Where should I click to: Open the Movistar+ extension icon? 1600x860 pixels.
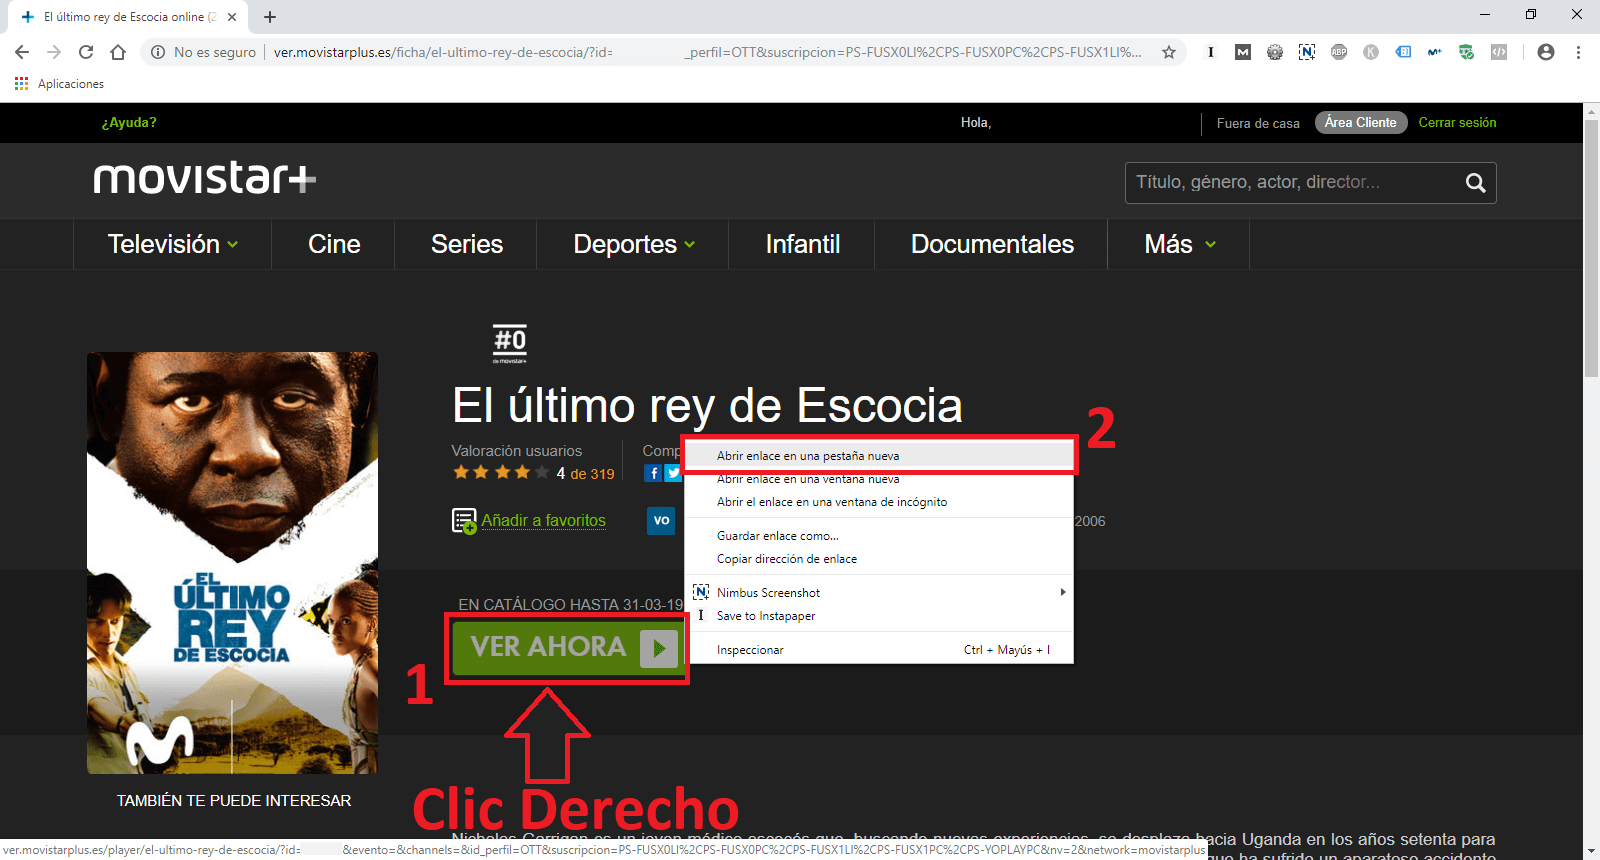pyautogui.click(x=1434, y=52)
